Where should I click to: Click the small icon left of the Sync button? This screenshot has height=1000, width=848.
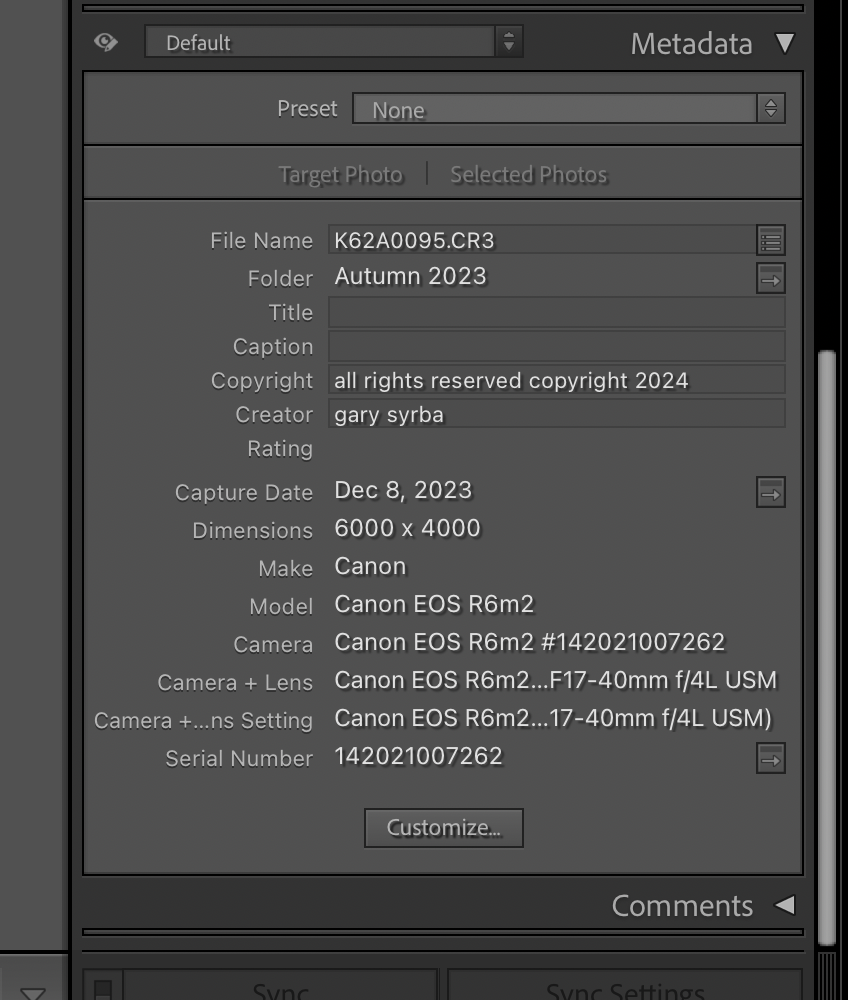point(103,985)
